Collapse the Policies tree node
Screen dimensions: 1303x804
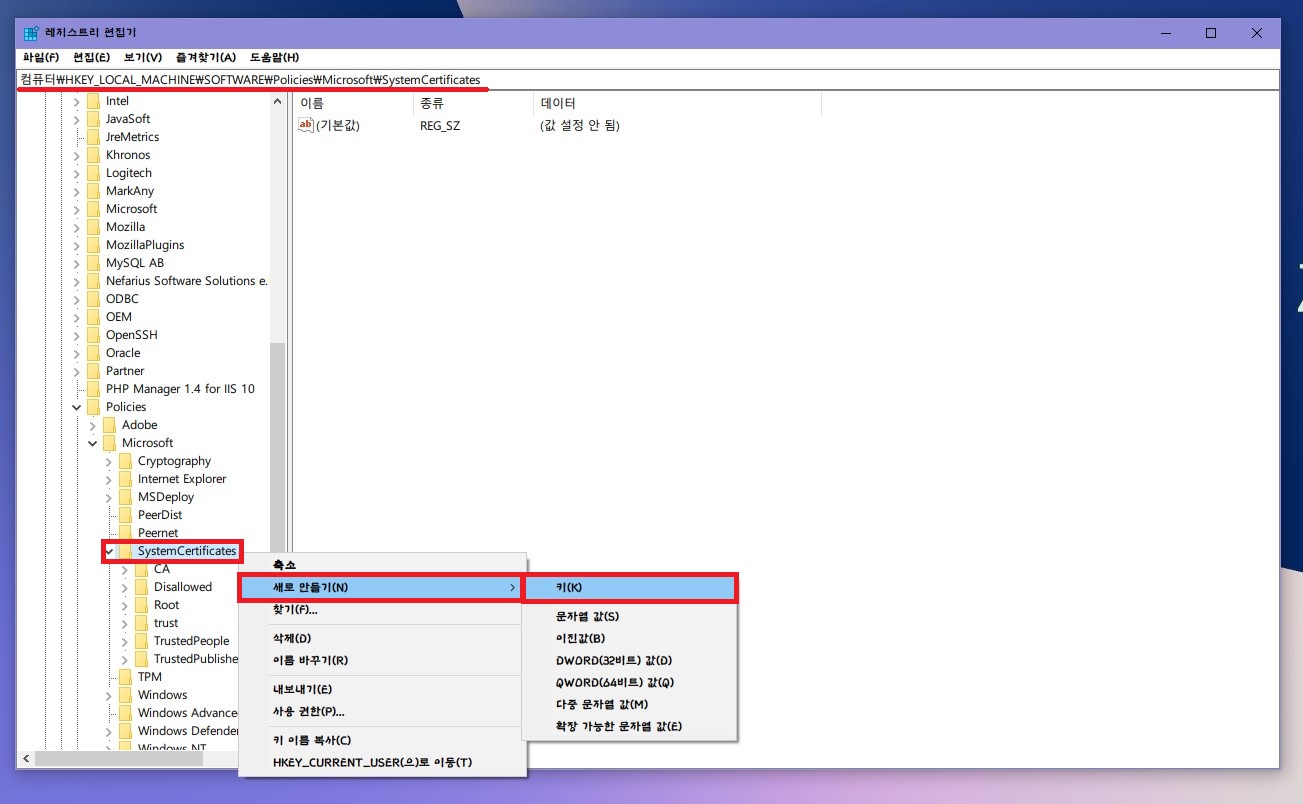(77, 407)
